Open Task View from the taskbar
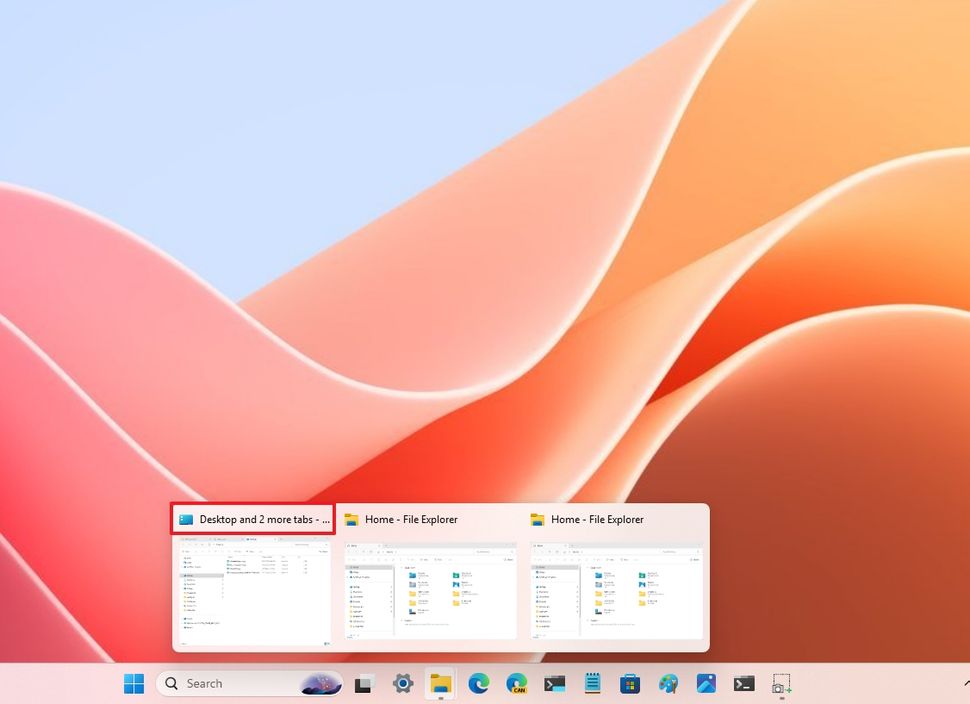This screenshot has height=704, width=970. click(363, 683)
